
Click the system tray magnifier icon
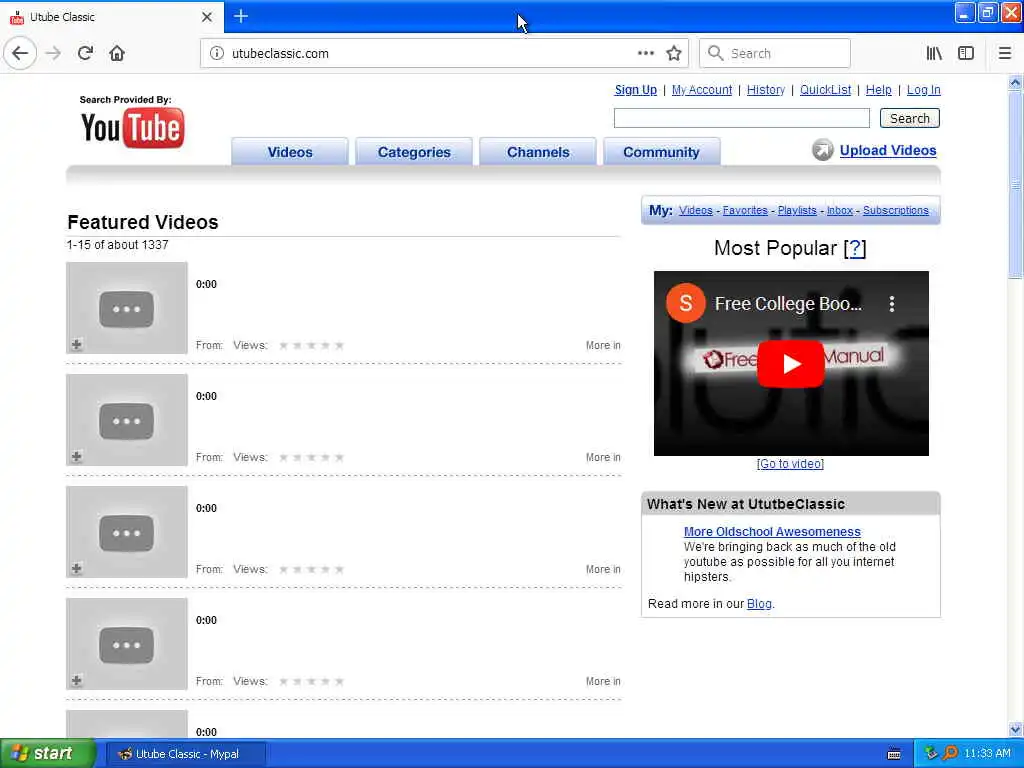click(950, 753)
